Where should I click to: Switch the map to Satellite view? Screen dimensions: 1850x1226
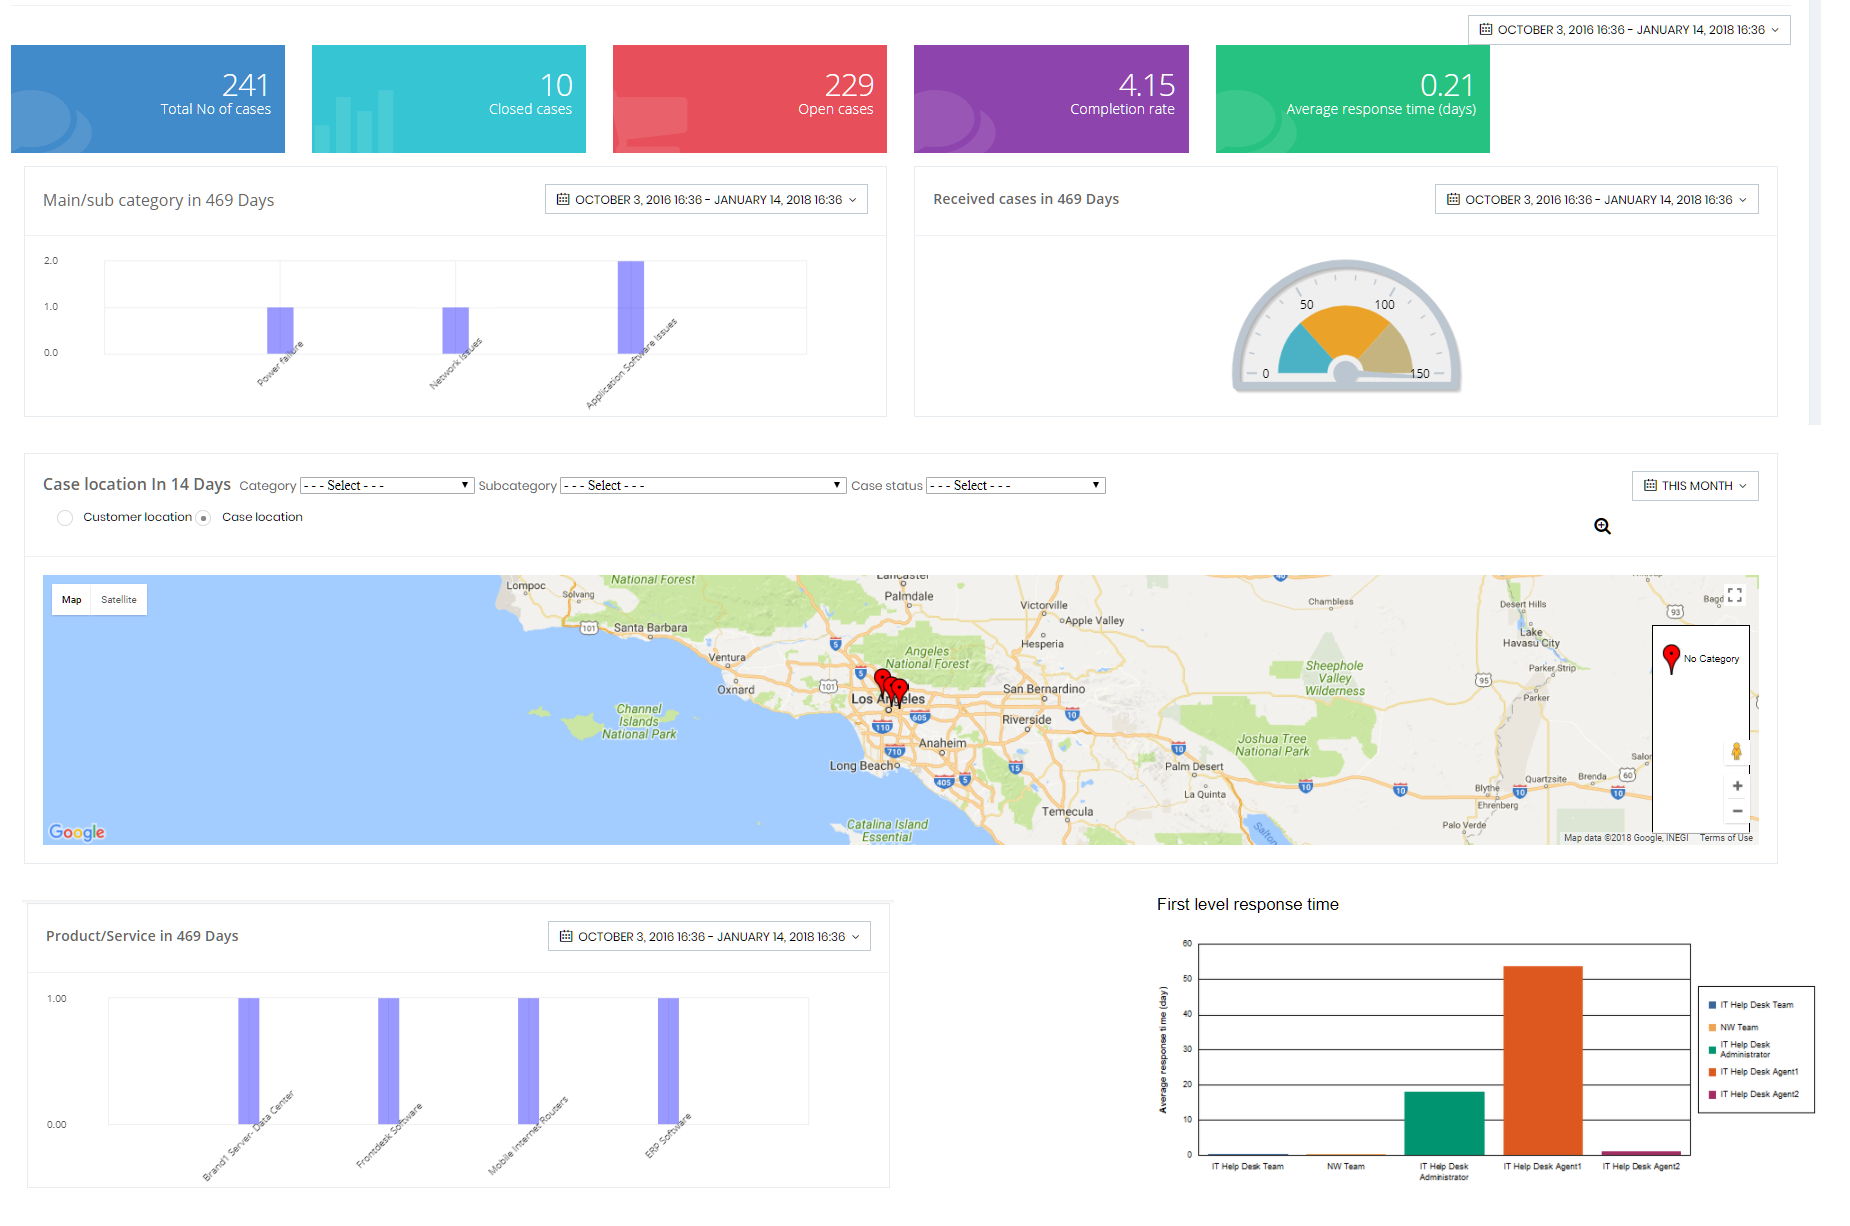(x=119, y=600)
